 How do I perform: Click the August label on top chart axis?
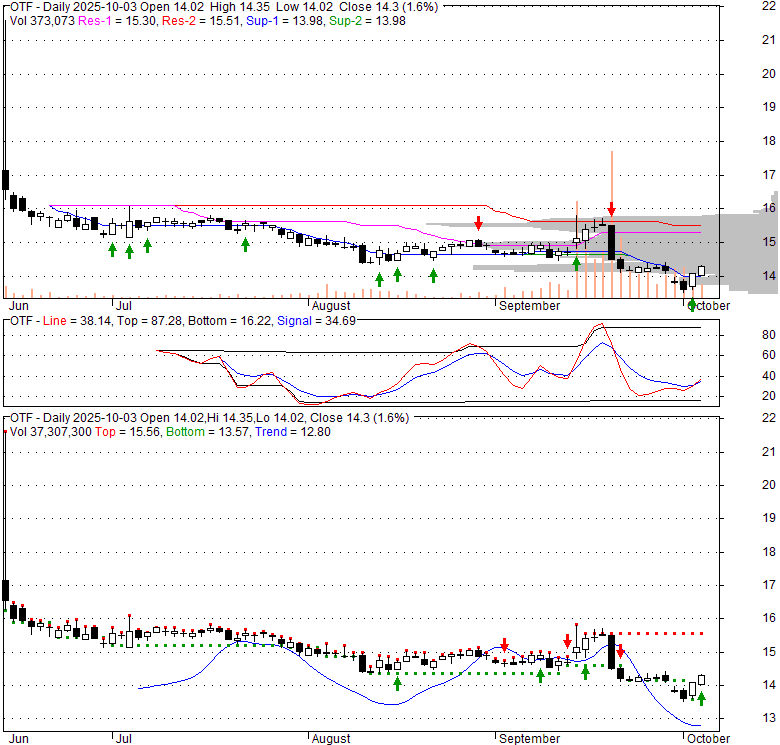coord(331,306)
